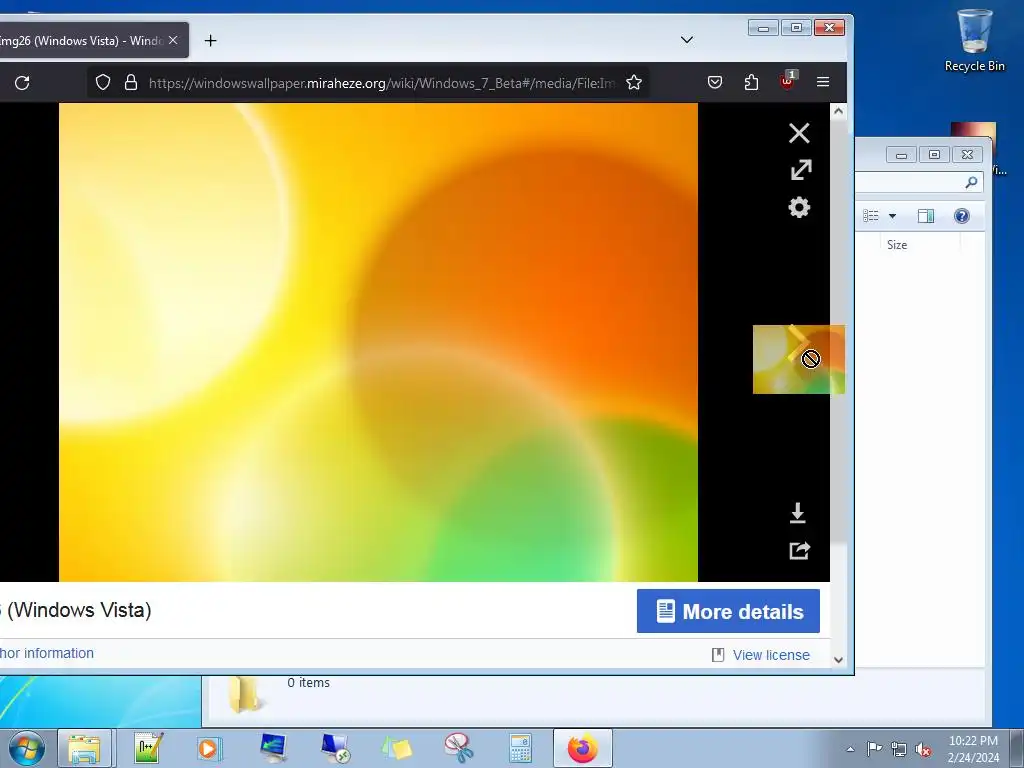Click the Firefox taskbar button
The image size is (1024, 768).
[583, 748]
